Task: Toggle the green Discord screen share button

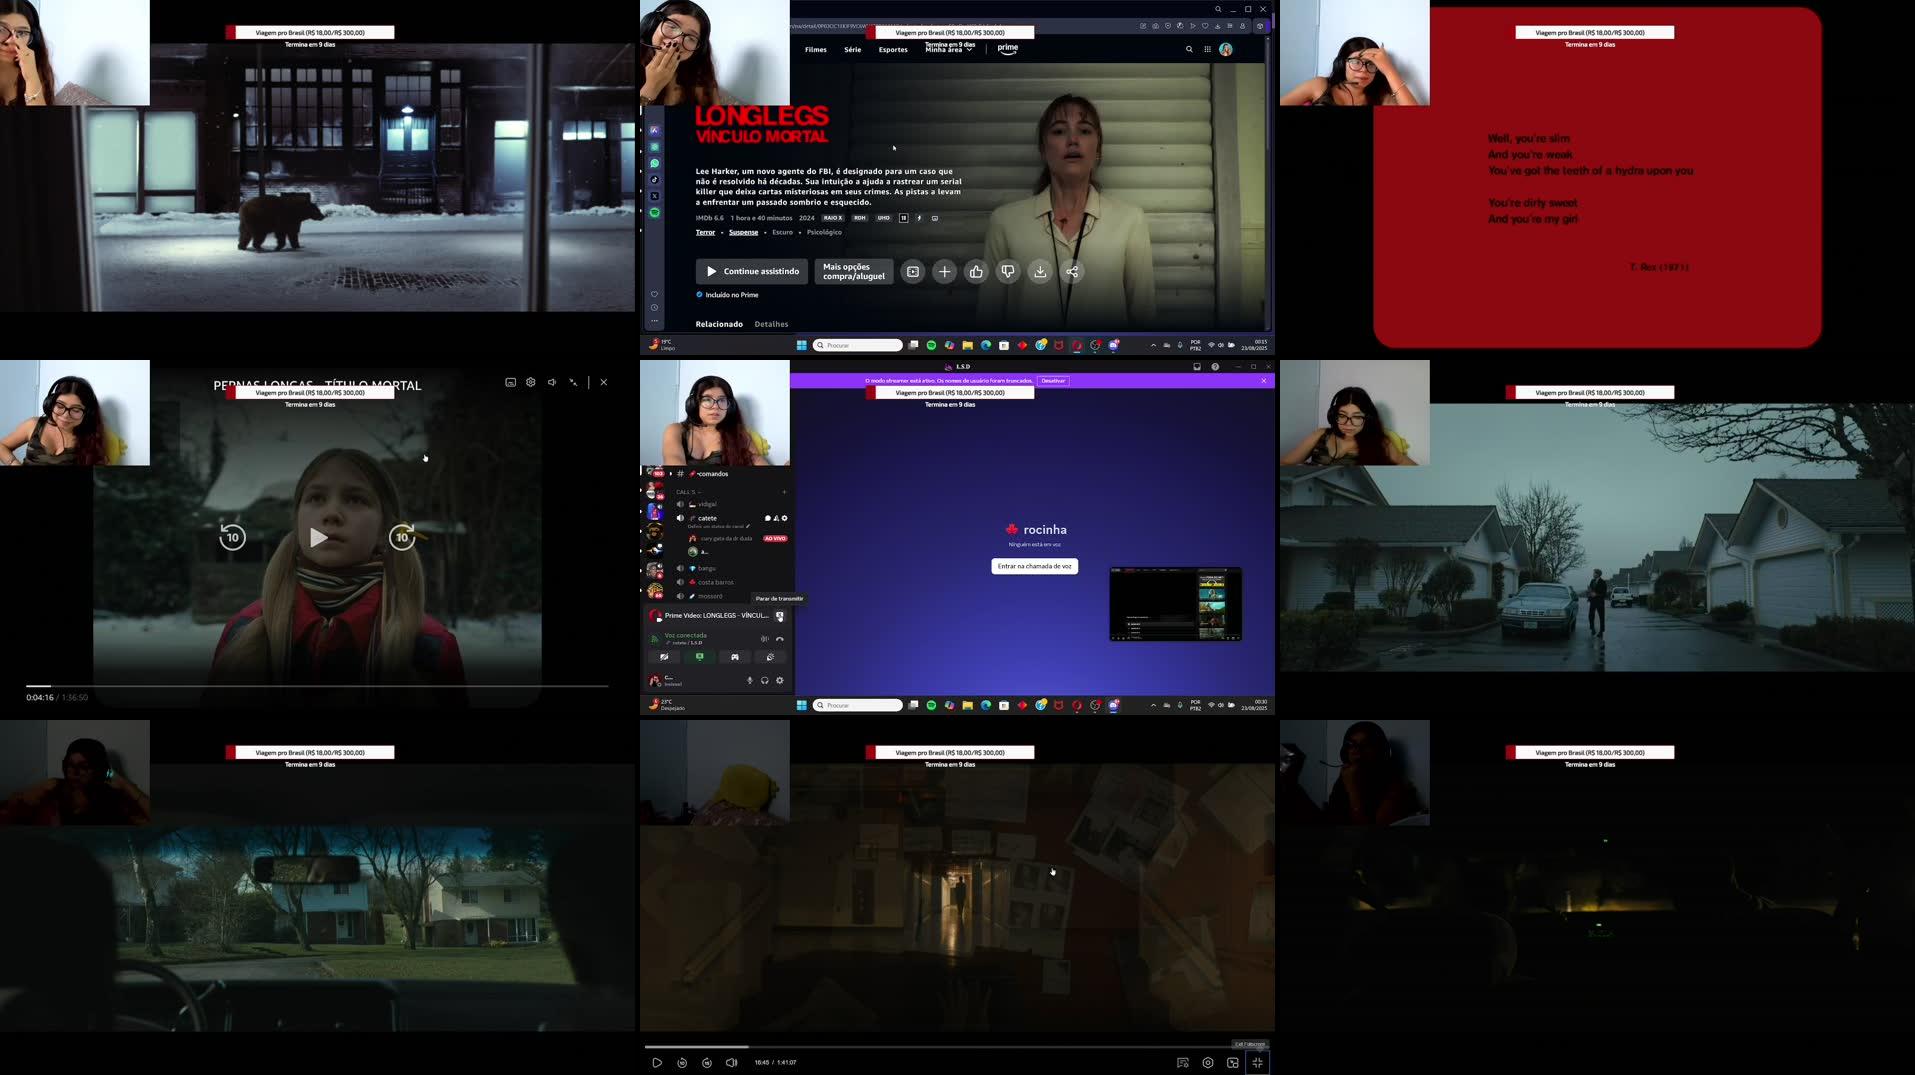Action: (x=699, y=657)
